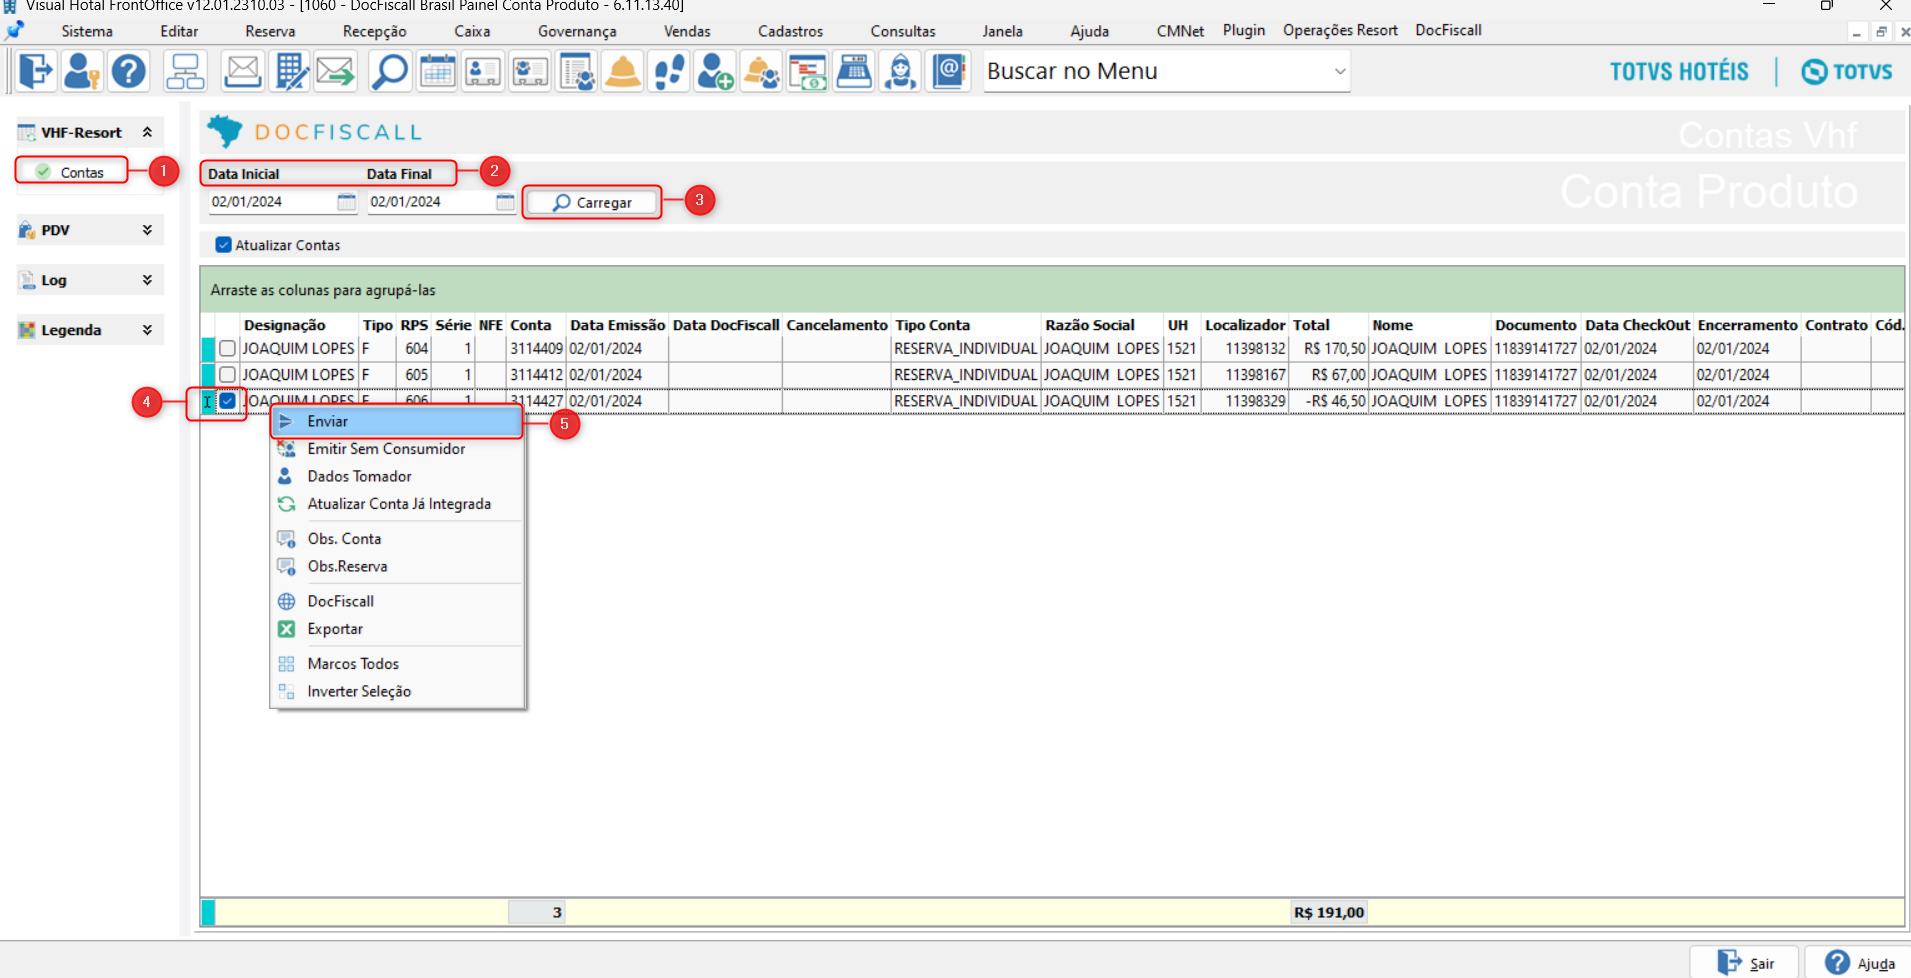Click the add person toolbar icon
This screenshot has width=1911, height=978.
(x=715, y=71)
